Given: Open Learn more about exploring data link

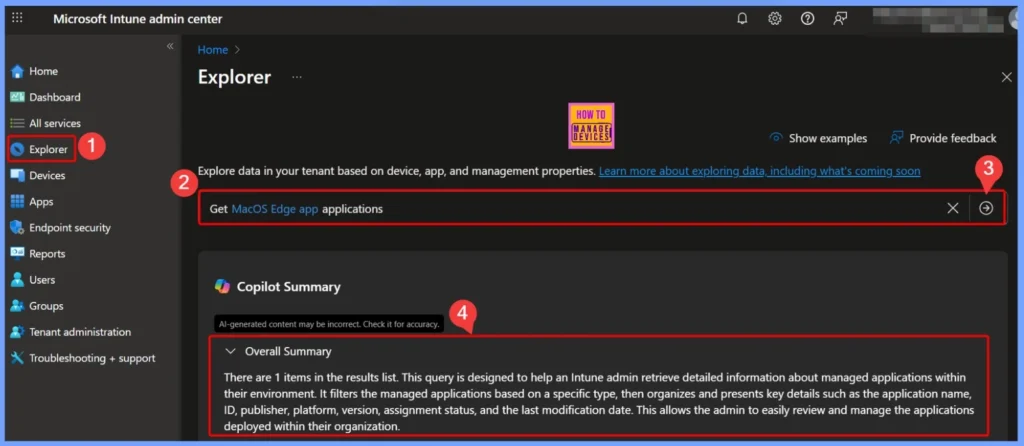Looking at the screenshot, I should click(x=760, y=171).
